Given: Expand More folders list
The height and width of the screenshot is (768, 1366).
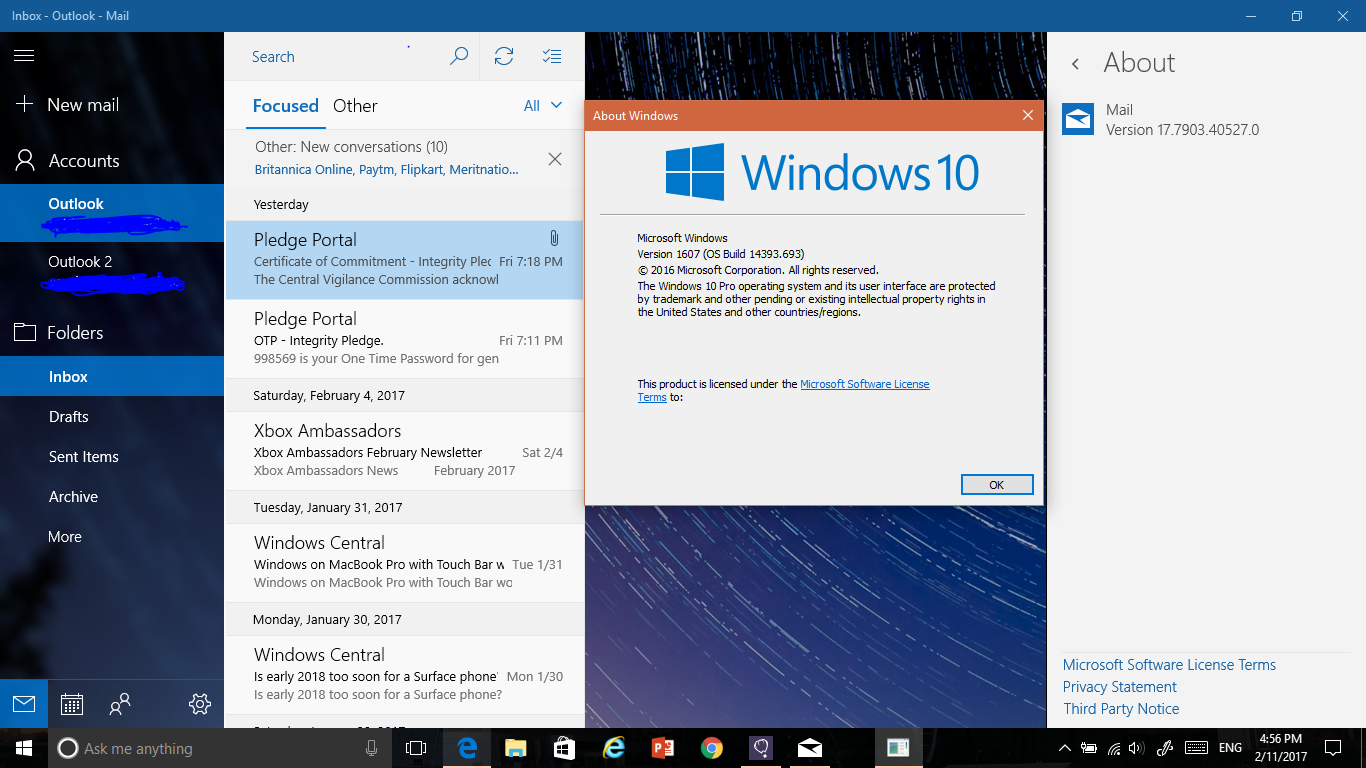Looking at the screenshot, I should click(x=65, y=537).
